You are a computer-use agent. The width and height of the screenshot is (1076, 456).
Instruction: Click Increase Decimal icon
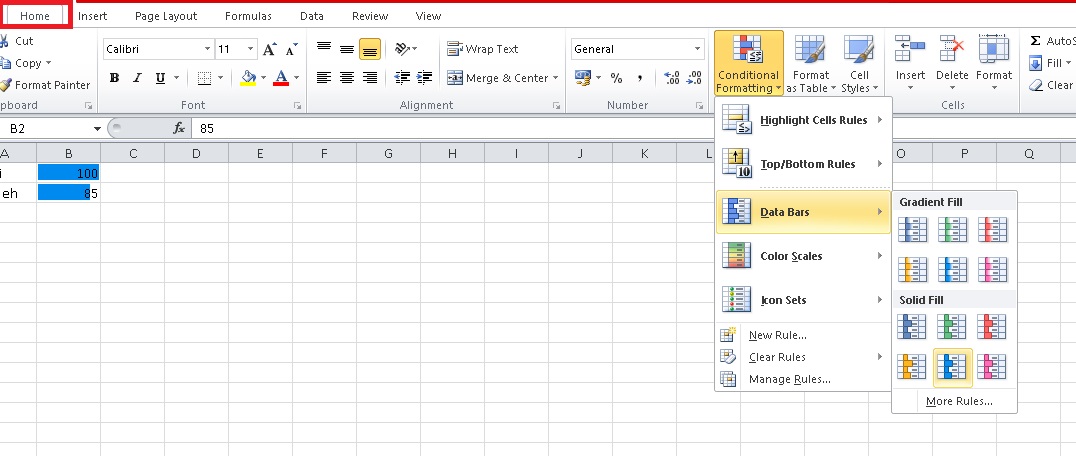tap(671, 78)
